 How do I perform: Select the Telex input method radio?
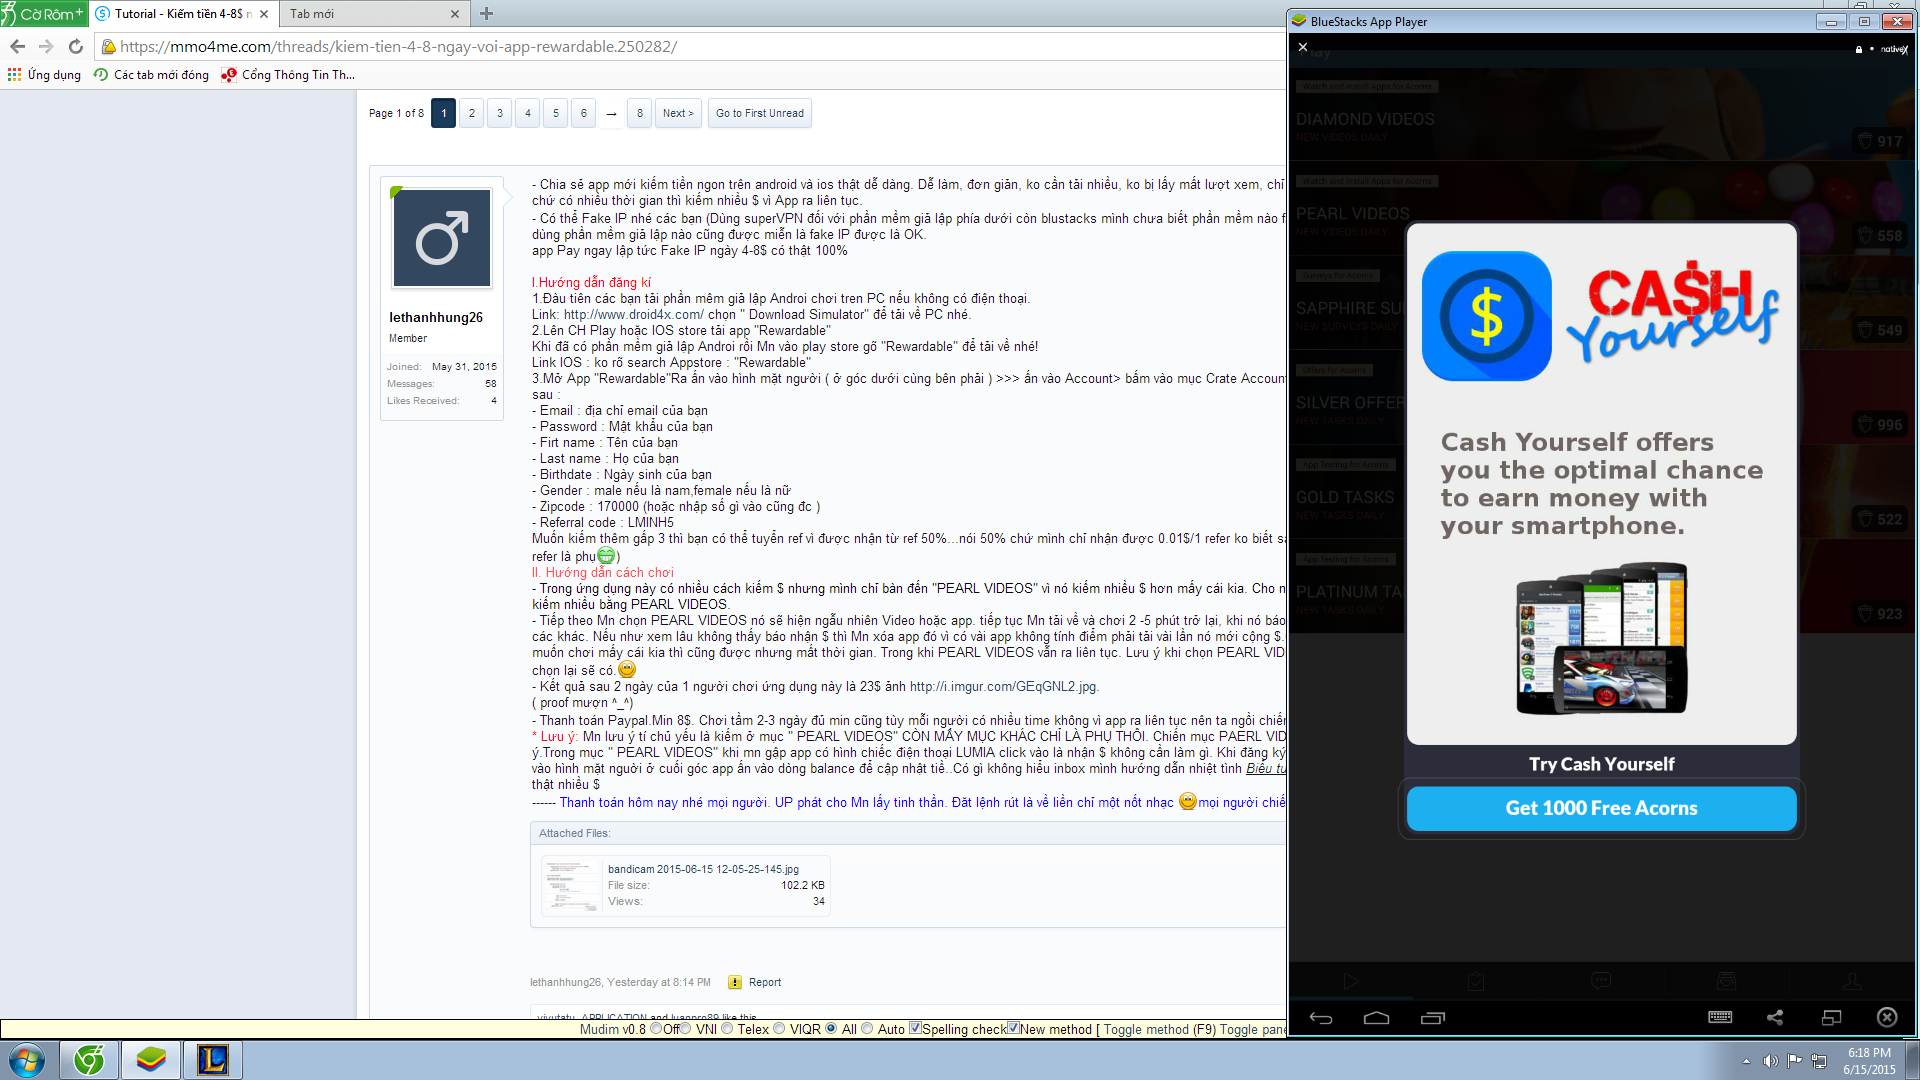pyautogui.click(x=728, y=1029)
